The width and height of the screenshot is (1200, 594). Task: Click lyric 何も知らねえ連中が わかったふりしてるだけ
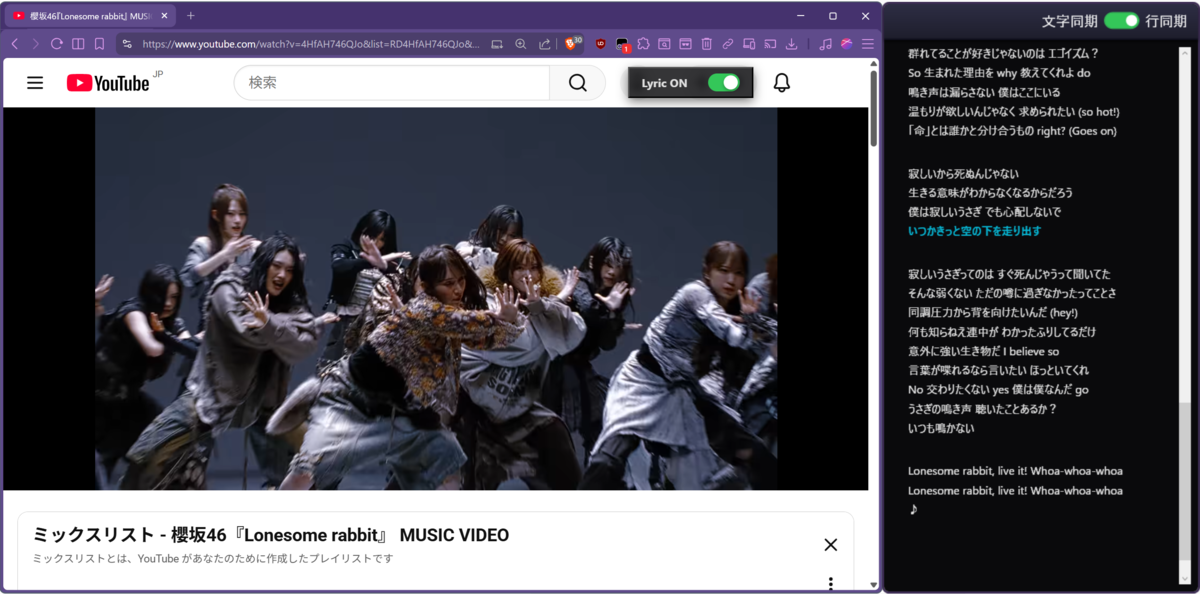click(1002, 332)
